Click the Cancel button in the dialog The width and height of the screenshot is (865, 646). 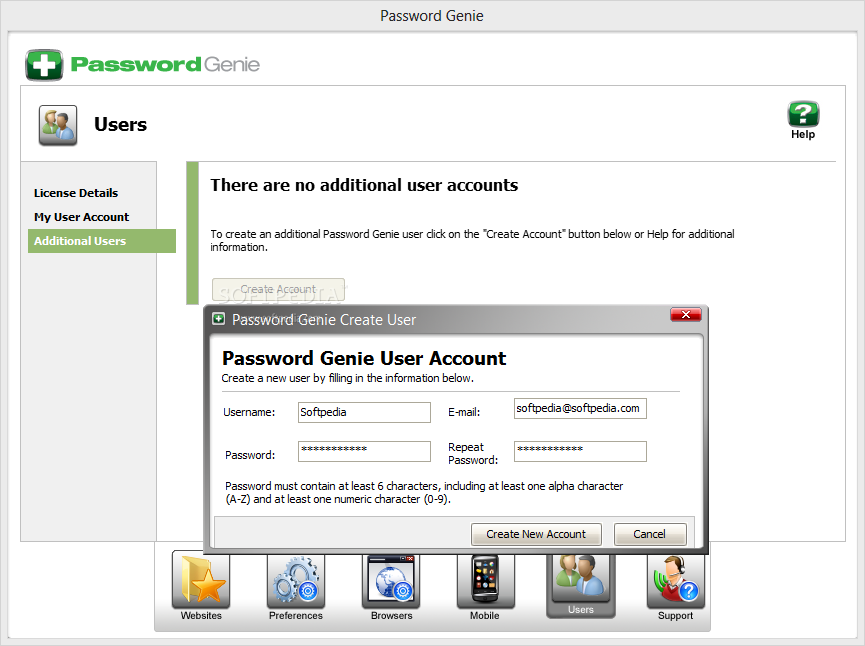point(650,534)
